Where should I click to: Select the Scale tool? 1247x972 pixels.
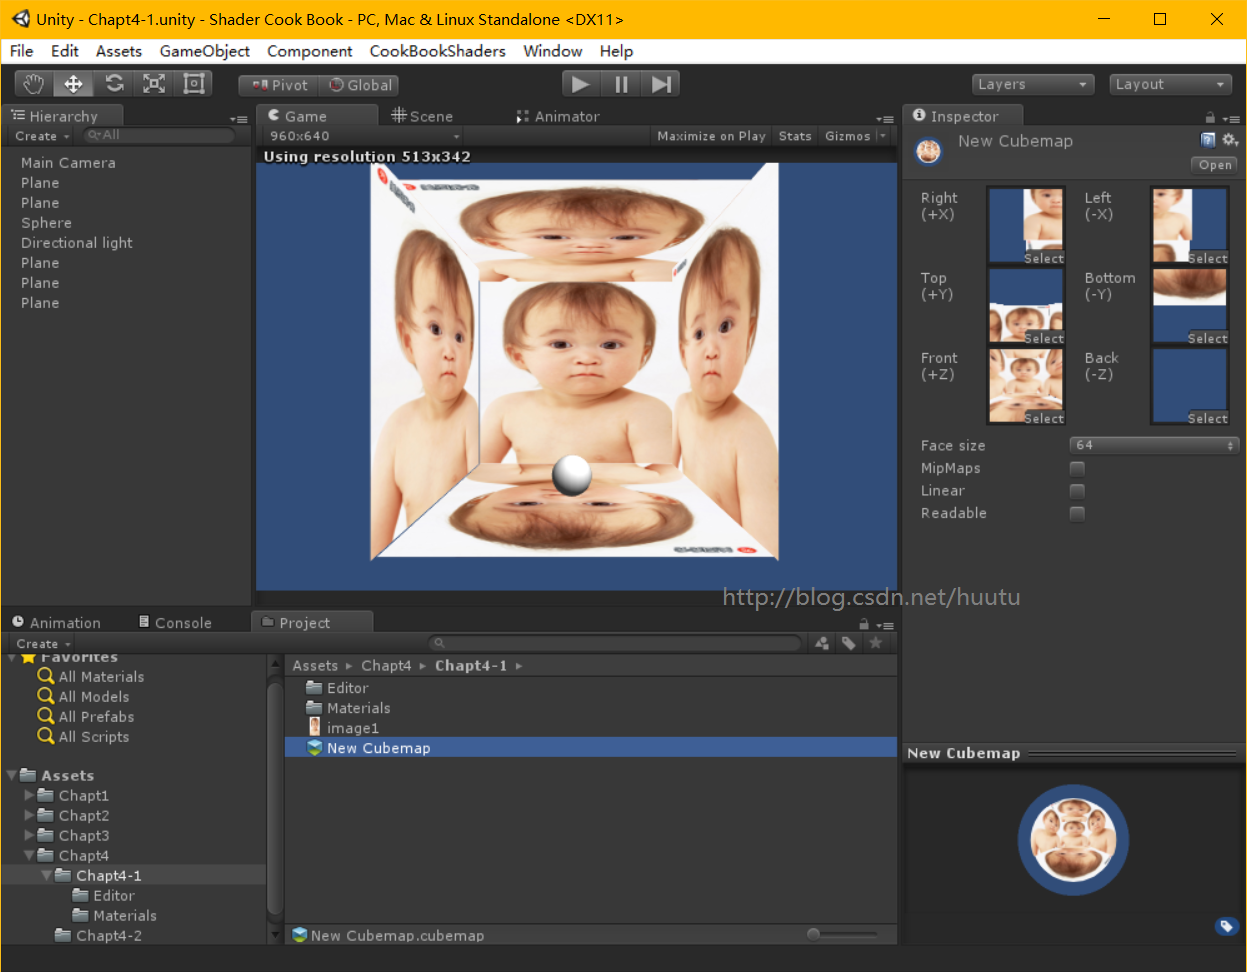click(154, 84)
